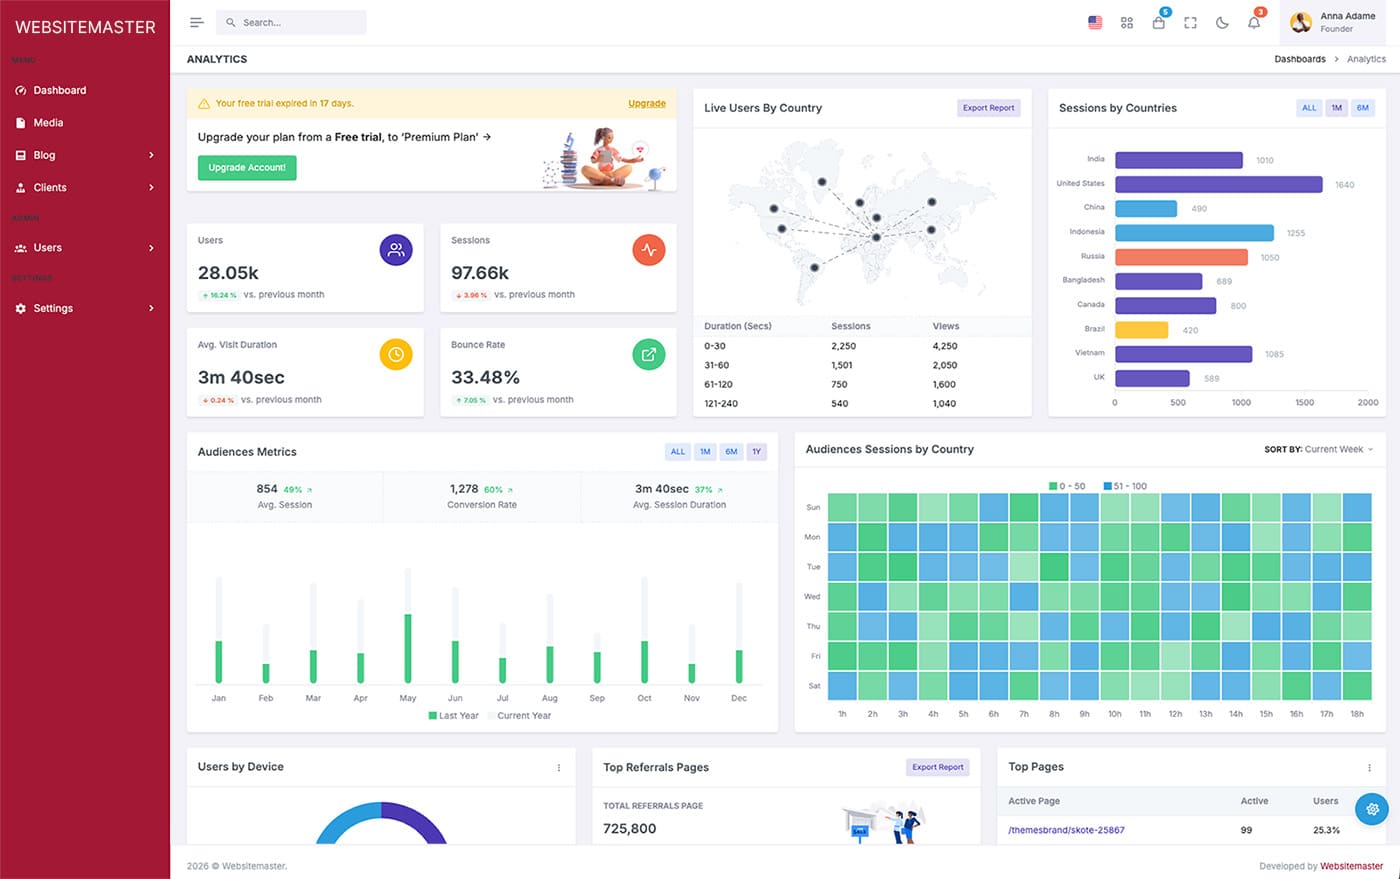
Task: Open the Media sidebar menu item
Action: coord(47,122)
